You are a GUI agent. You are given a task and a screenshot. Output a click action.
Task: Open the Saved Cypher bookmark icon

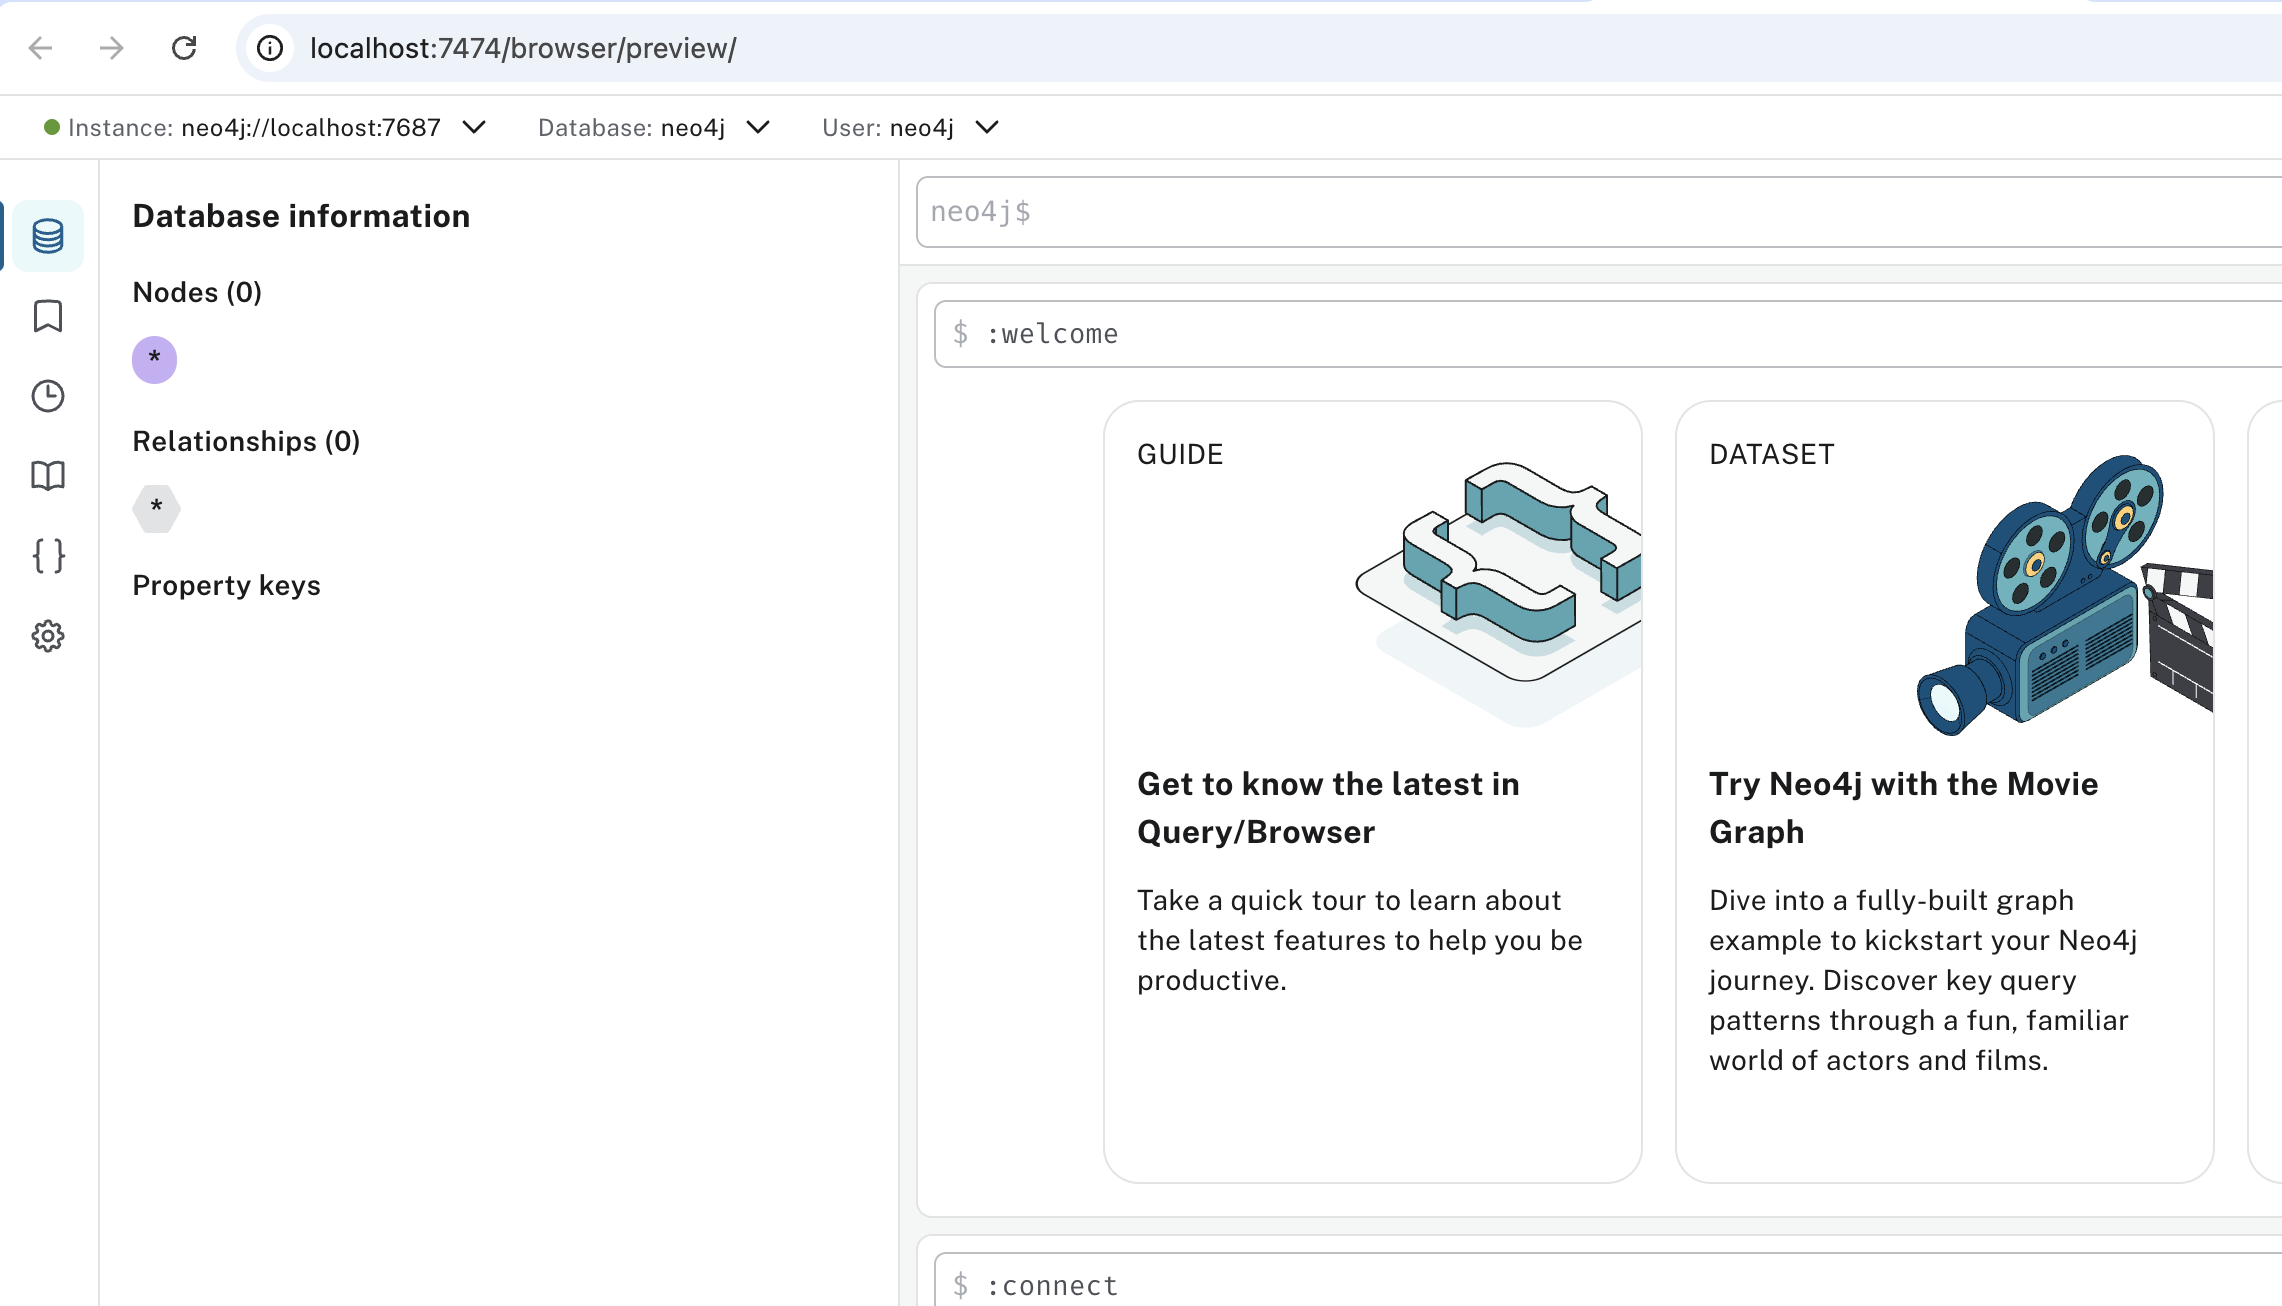(48, 316)
